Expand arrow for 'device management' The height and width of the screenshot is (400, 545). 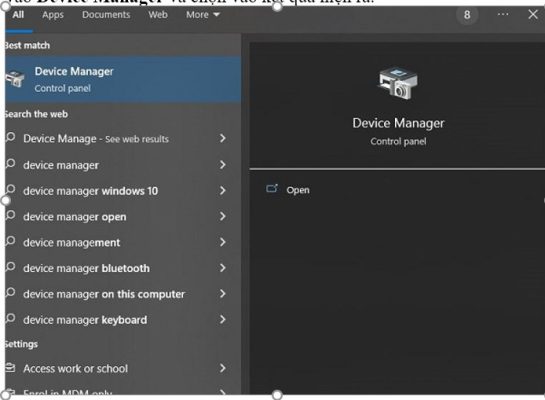click(223, 242)
